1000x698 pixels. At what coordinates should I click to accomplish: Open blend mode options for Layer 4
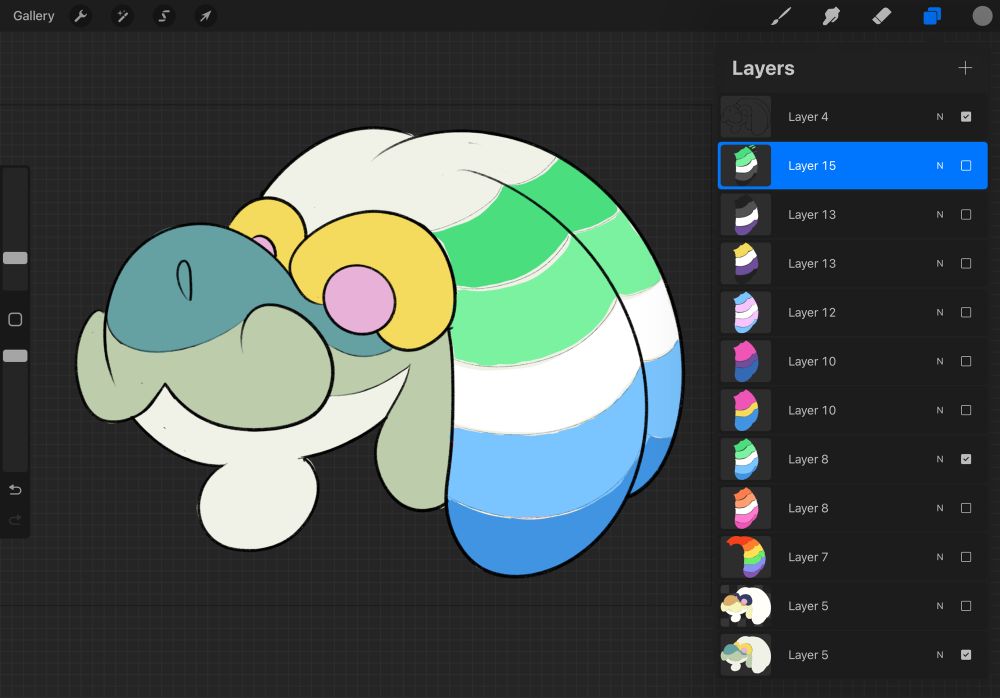(x=939, y=117)
